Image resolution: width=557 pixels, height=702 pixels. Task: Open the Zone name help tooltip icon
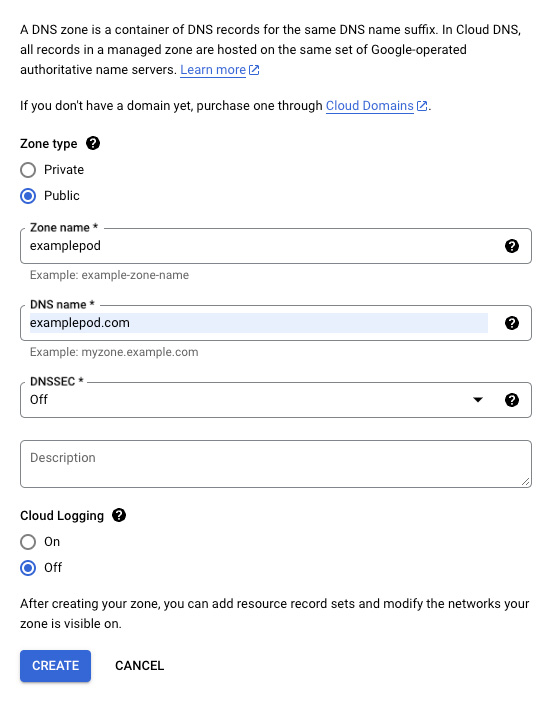click(512, 246)
